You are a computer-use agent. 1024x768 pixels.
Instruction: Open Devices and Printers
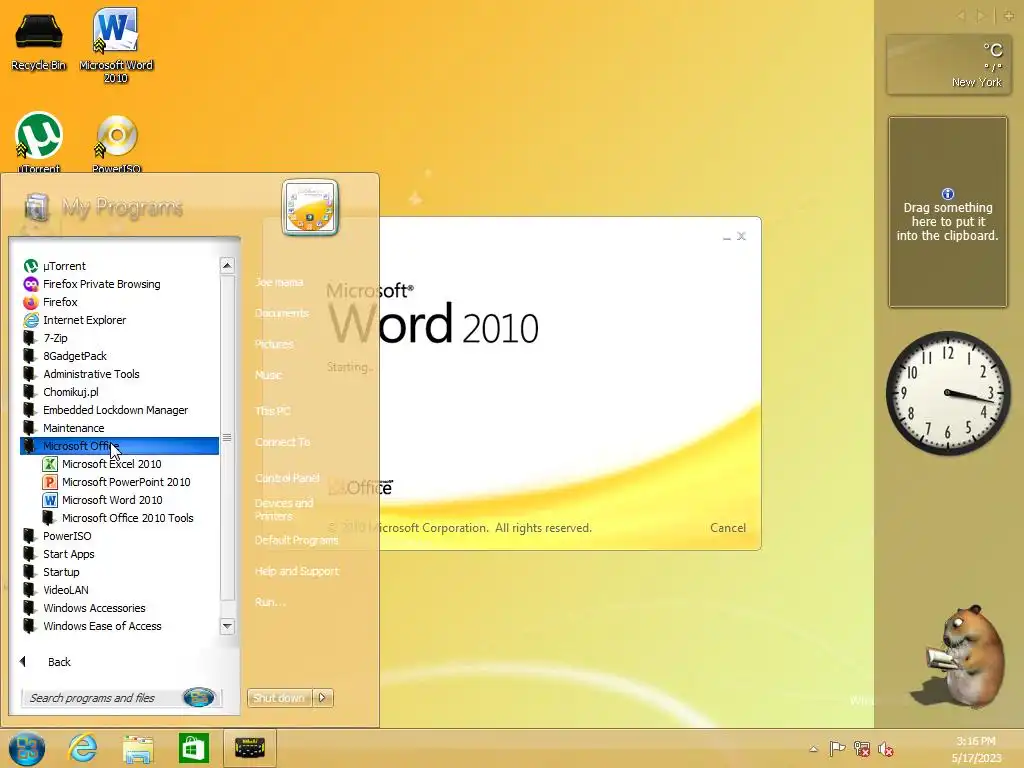(284, 509)
